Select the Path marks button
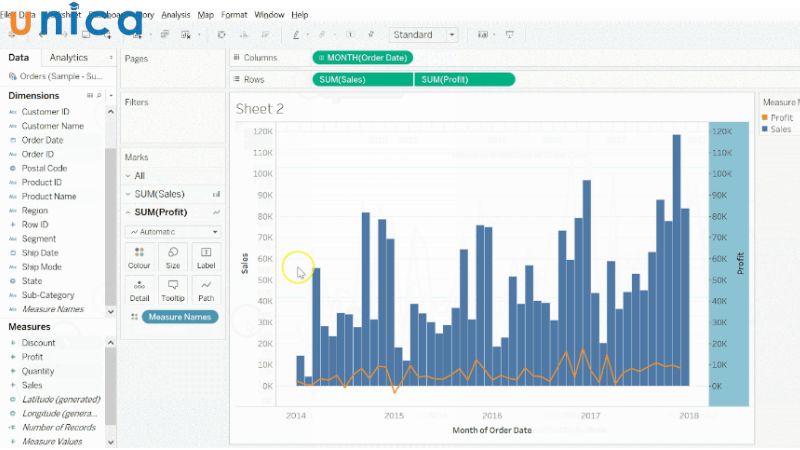Image resolution: width=800 pixels, height=450 pixels. [x=206, y=289]
